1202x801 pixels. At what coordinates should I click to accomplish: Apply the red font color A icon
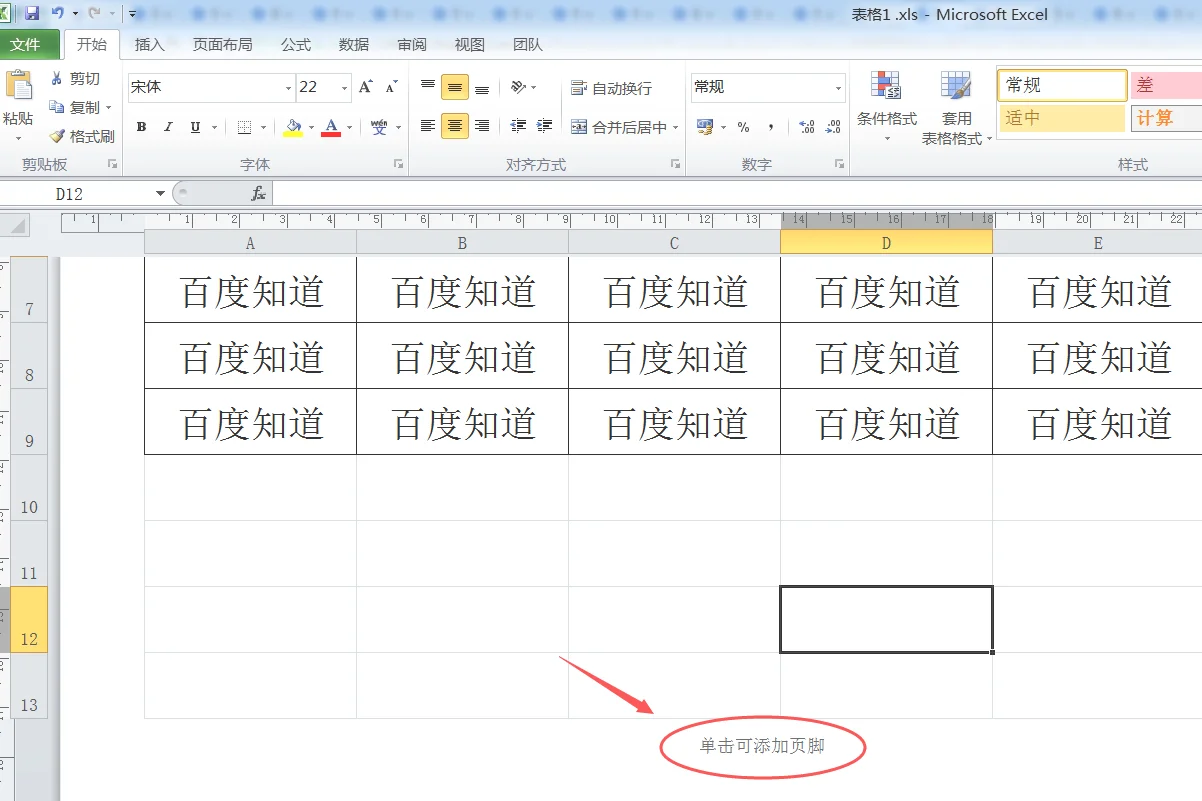[331, 127]
